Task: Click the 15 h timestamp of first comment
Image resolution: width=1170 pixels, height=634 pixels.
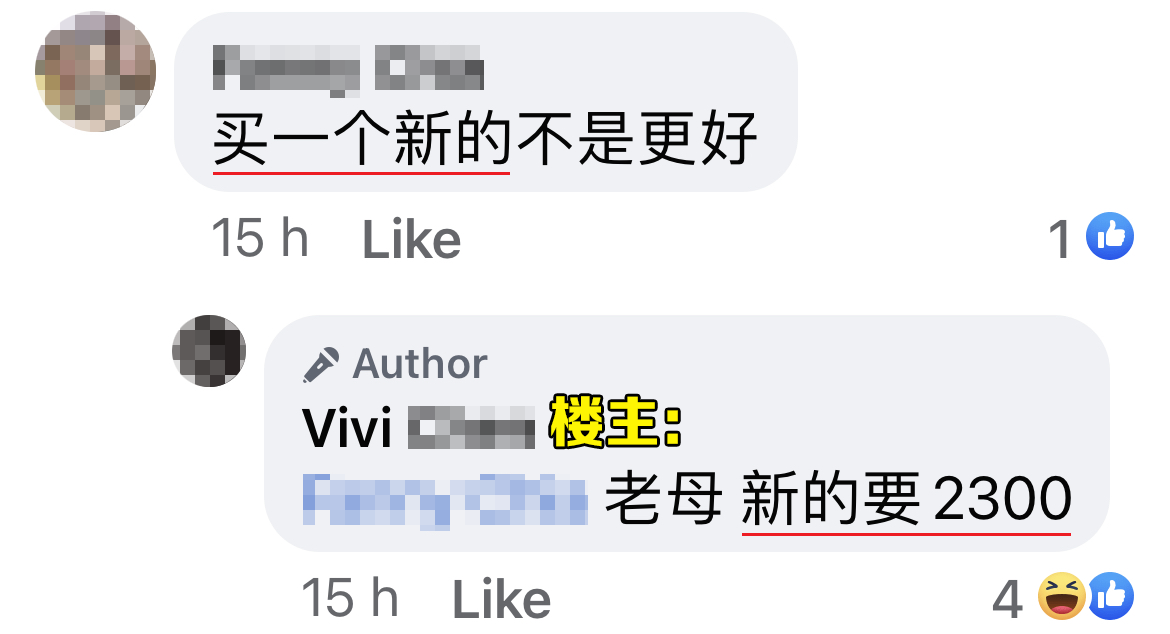Action: (260, 239)
